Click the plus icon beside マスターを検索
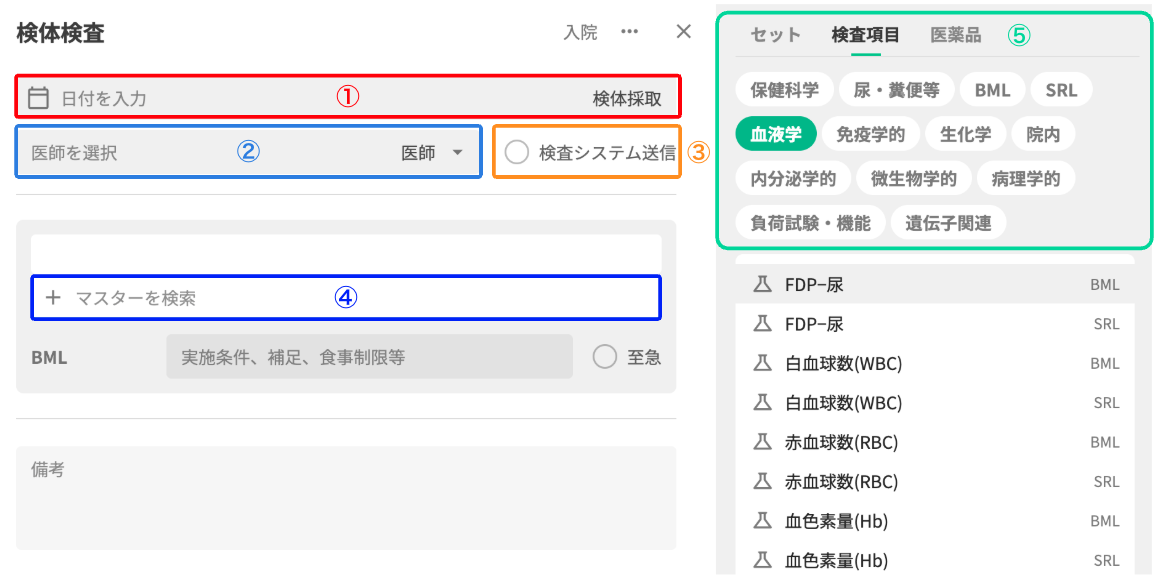 click(53, 298)
